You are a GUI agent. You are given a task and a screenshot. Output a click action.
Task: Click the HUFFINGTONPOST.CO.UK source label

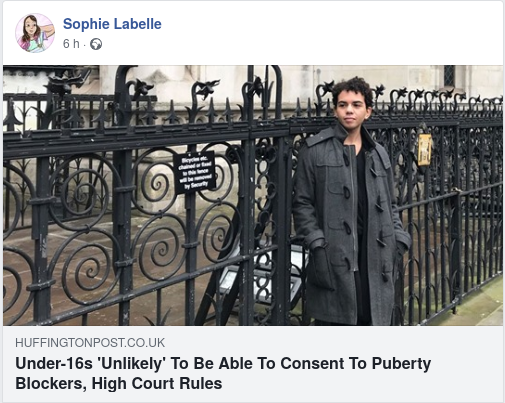[90, 343]
